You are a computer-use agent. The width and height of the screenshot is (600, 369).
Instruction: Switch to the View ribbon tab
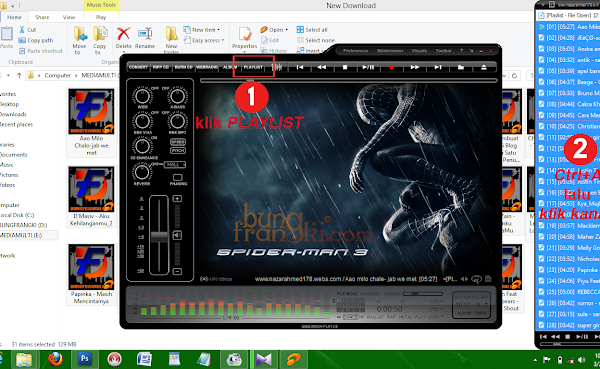tap(69, 17)
